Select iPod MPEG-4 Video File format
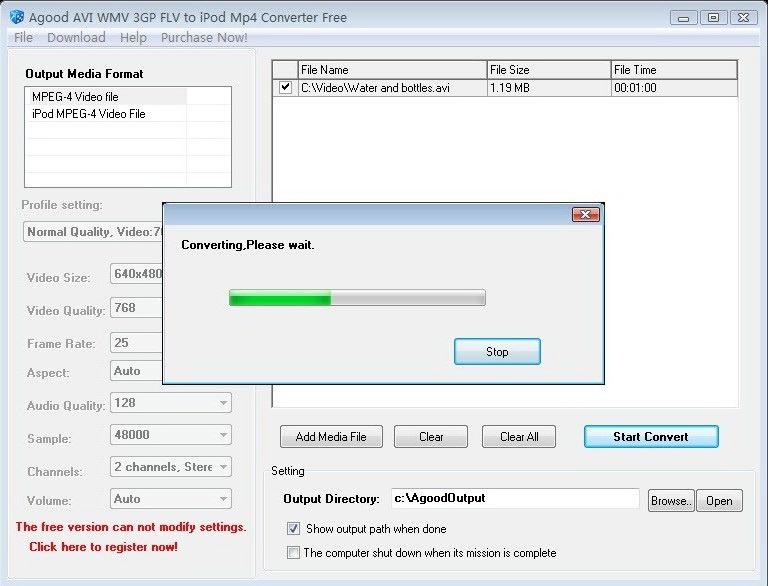768x586 pixels. [105, 114]
